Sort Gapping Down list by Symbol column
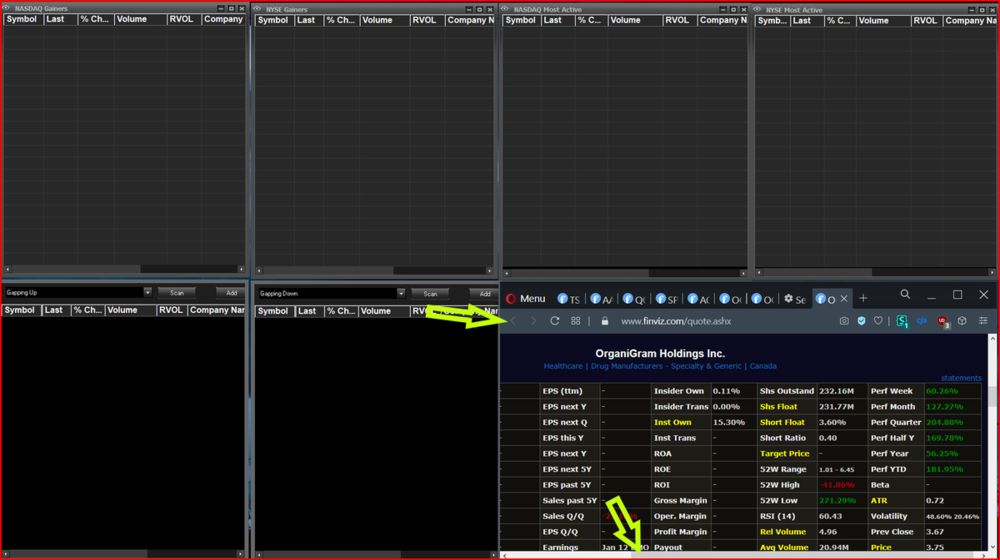 (273, 311)
